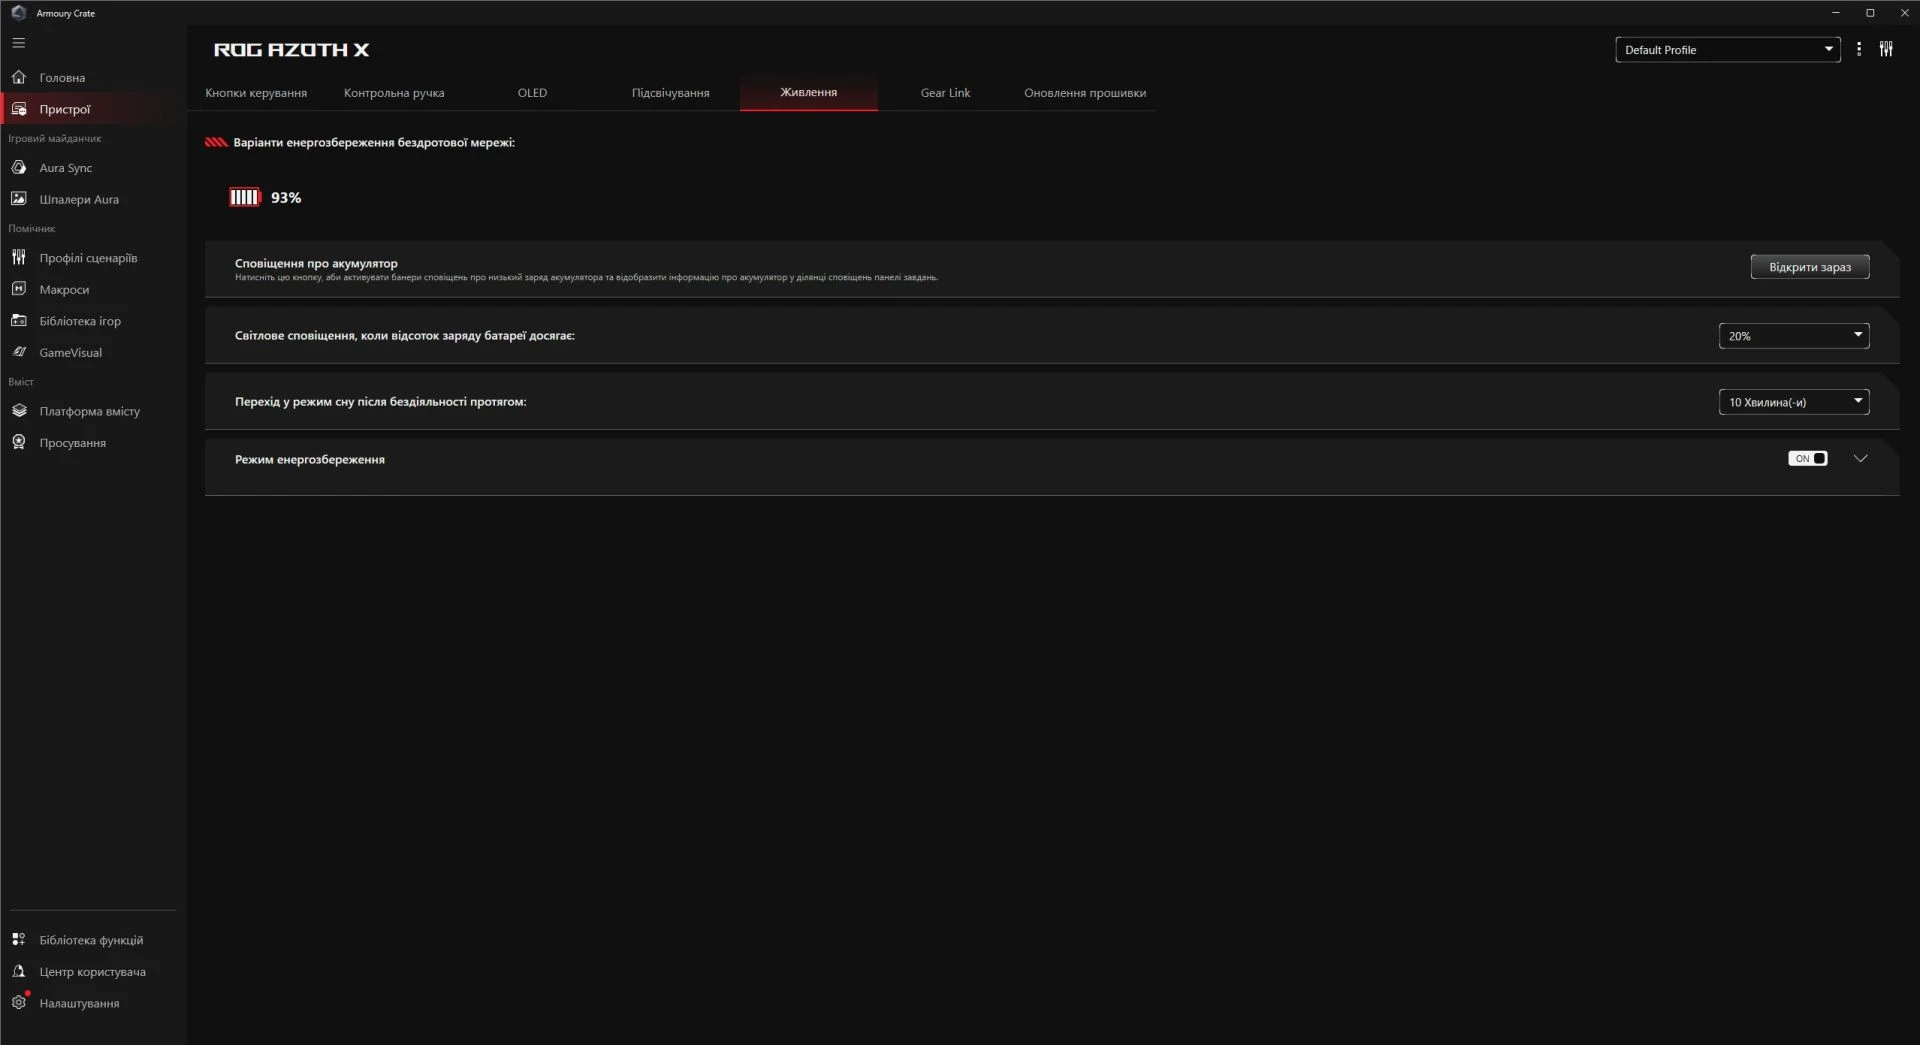Switch to the OLED tab
This screenshot has width=1920, height=1045.
532,93
